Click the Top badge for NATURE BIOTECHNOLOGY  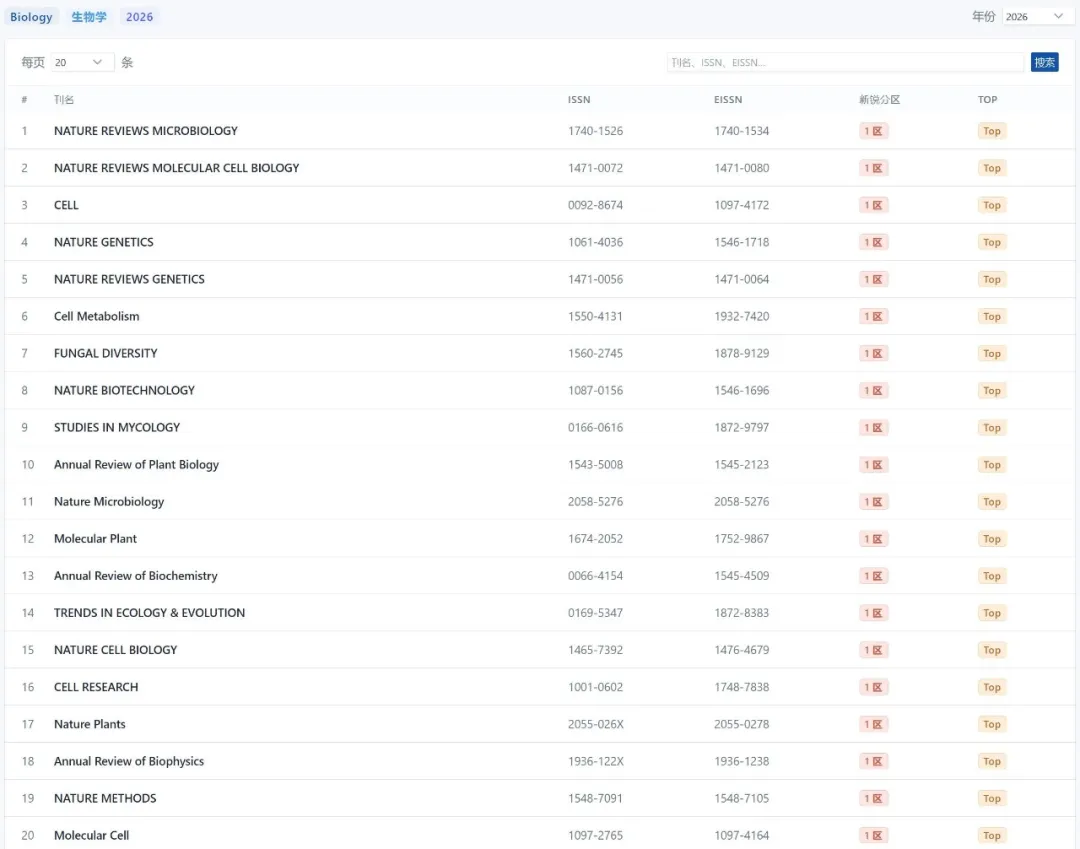tap(991, 390)
